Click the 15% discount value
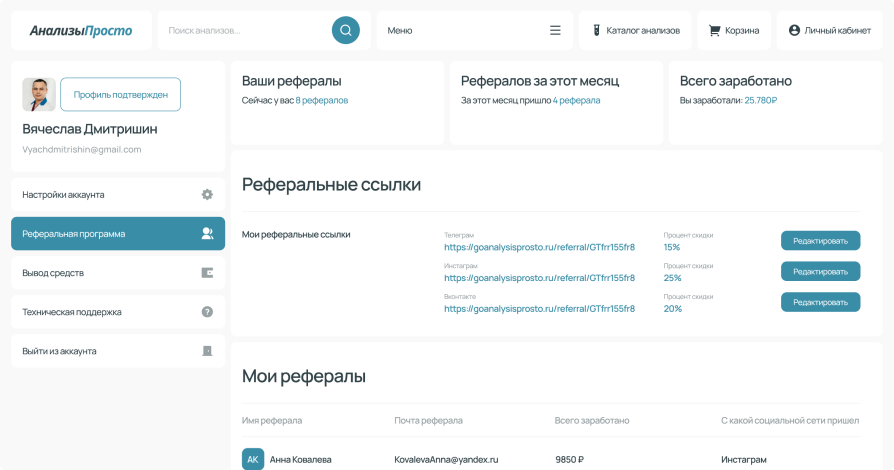 (x=672, y=247)
